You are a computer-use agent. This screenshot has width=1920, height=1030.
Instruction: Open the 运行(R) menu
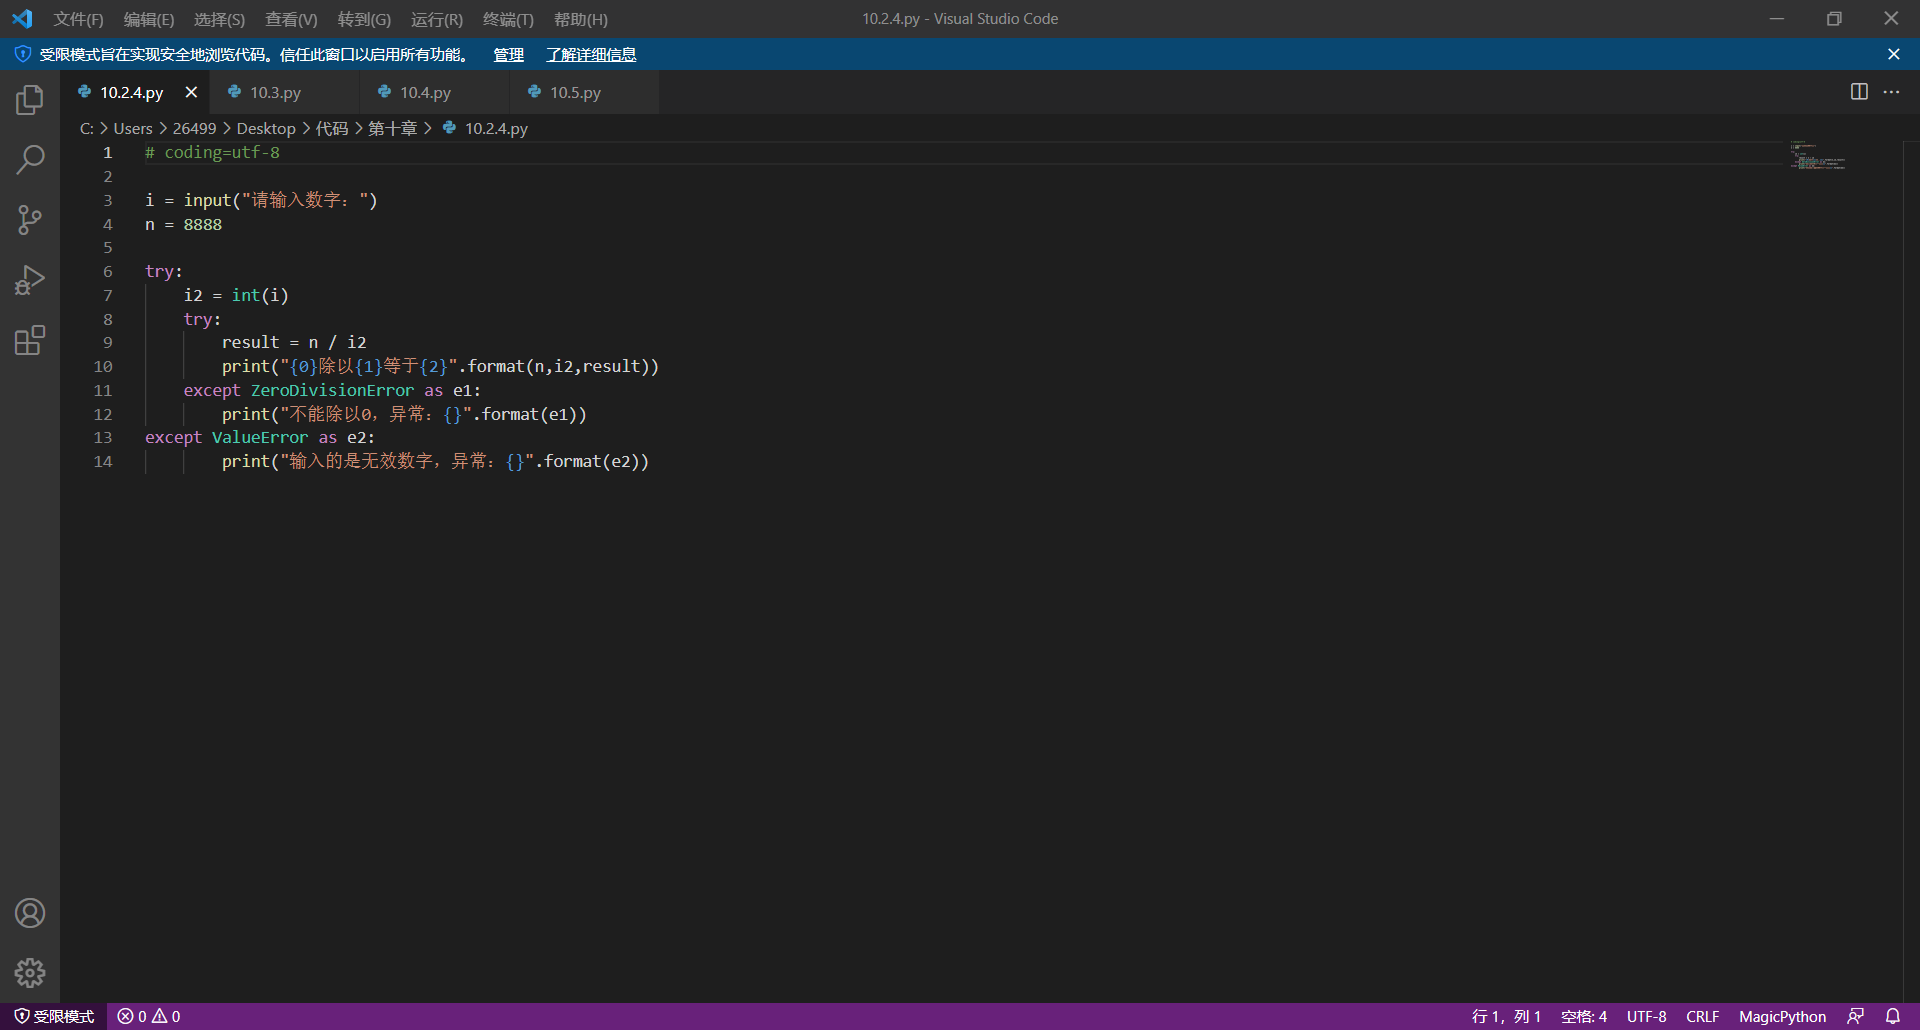(437, 19)
